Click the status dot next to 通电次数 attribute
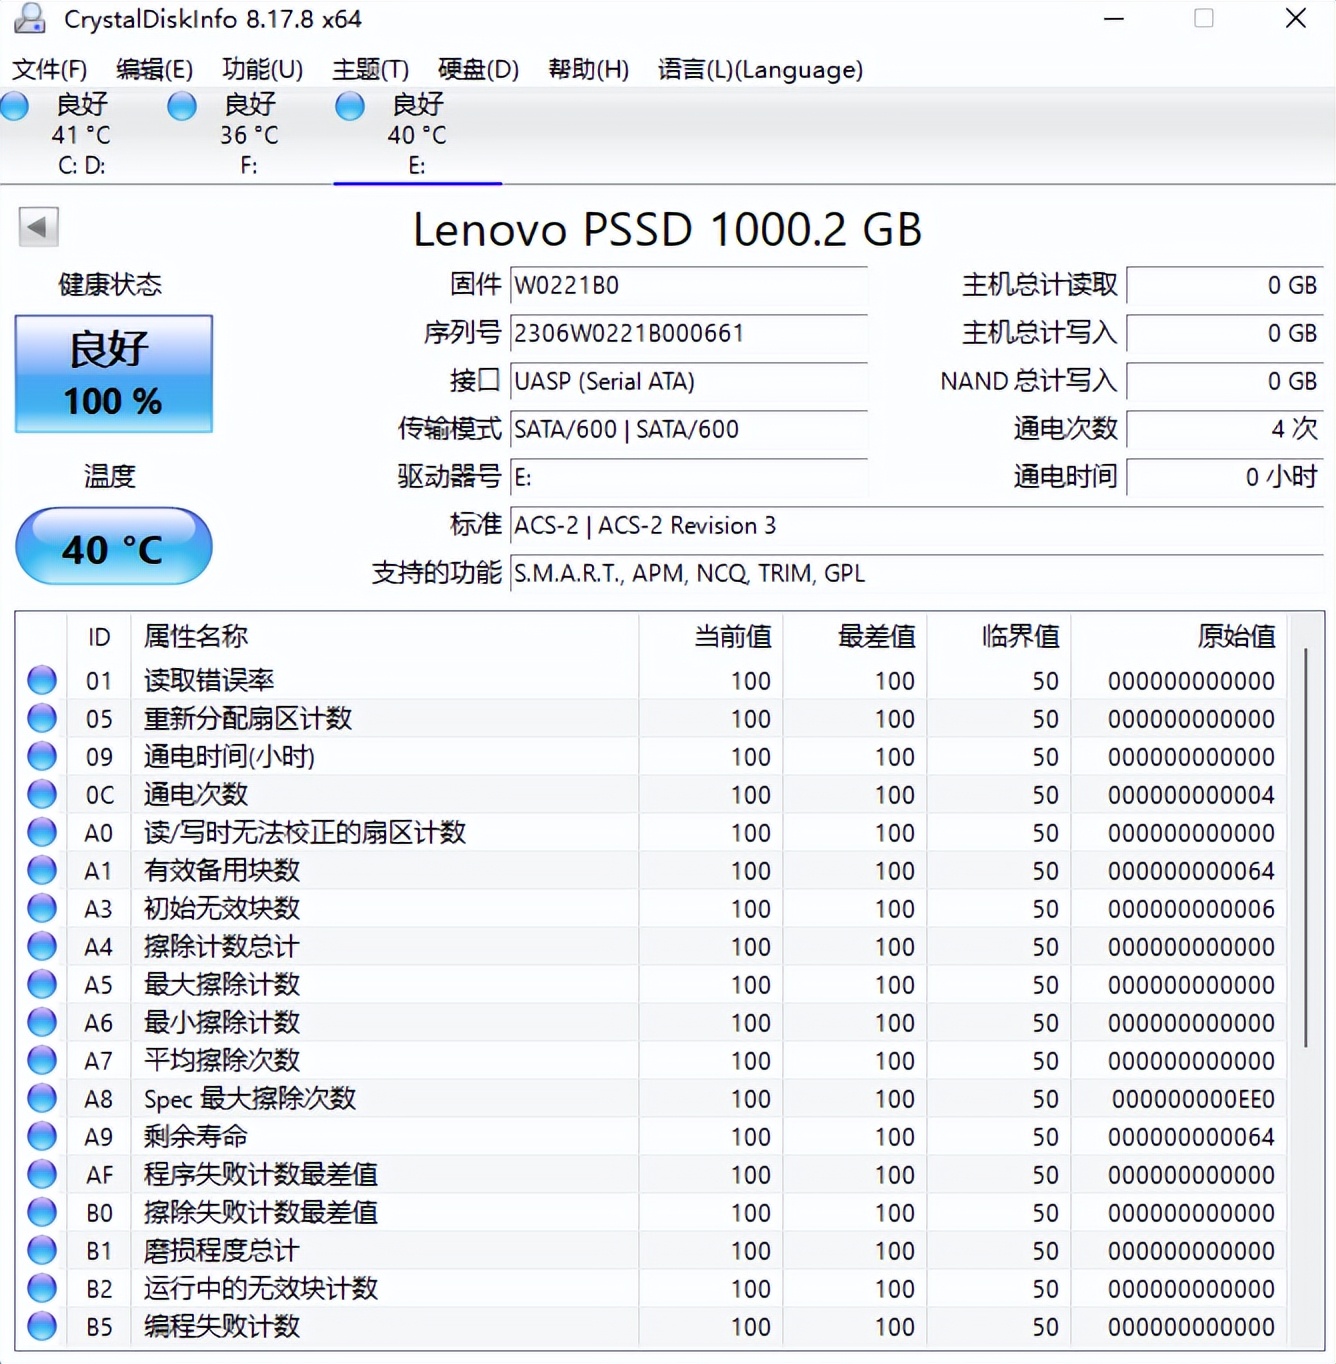Viewport: 1336px width, 1364px height. pyautogui.click(x=41, y=794)
